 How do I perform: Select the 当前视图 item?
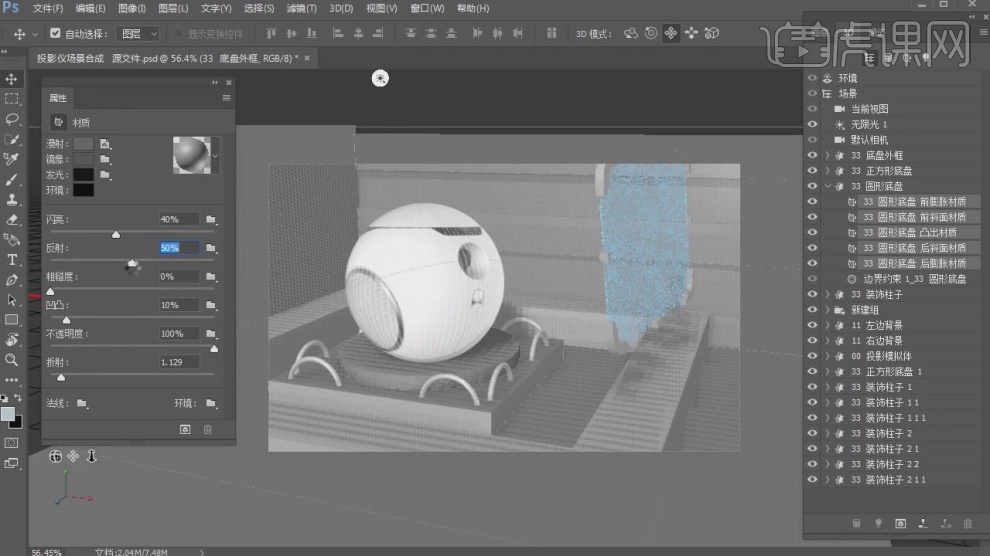[869, 109]
